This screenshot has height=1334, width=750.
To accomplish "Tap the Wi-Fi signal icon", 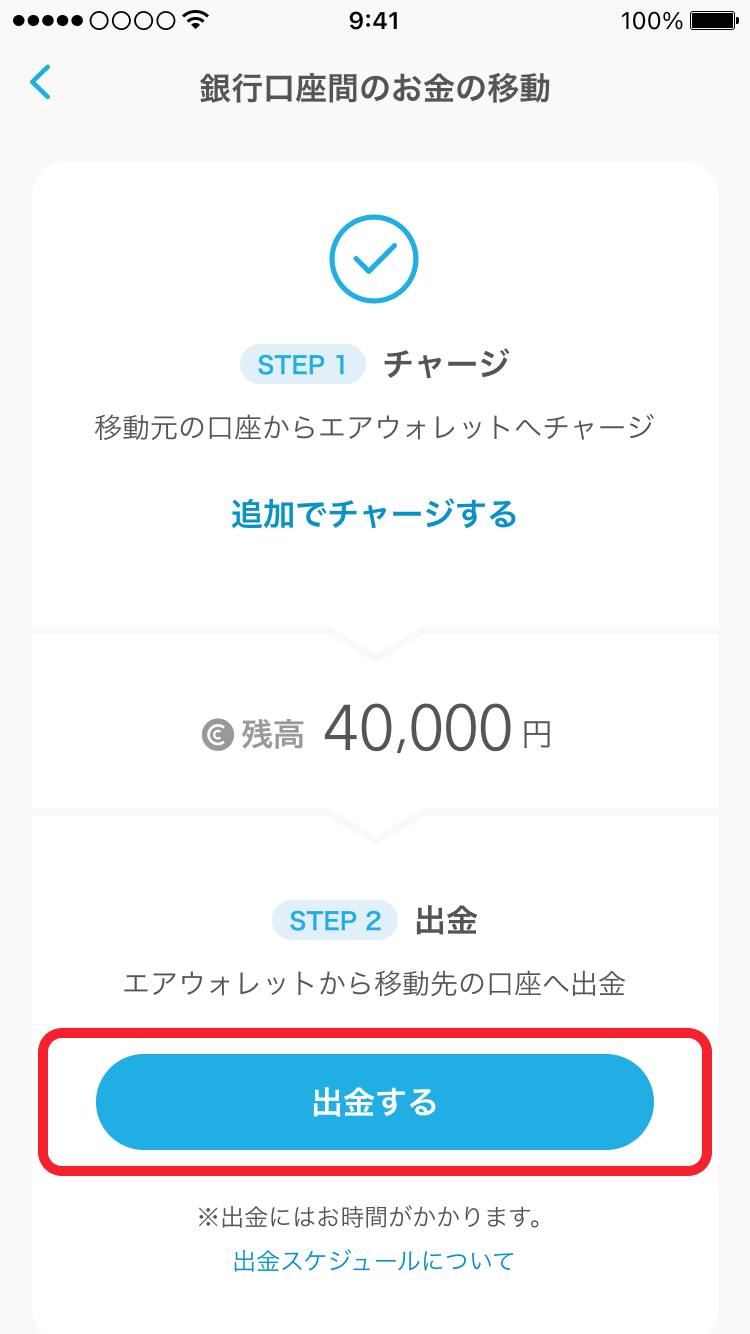I will (196, 21).
